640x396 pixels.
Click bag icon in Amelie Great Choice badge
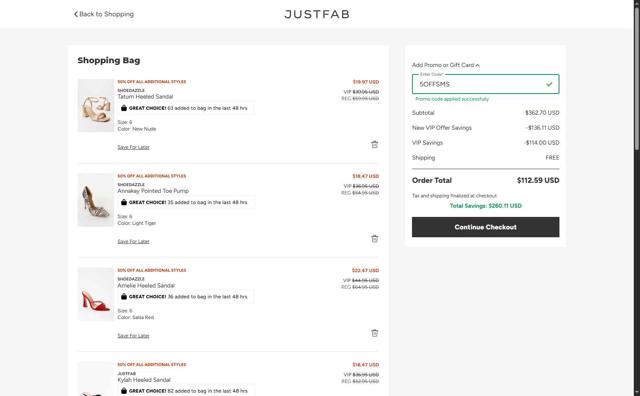124,297
